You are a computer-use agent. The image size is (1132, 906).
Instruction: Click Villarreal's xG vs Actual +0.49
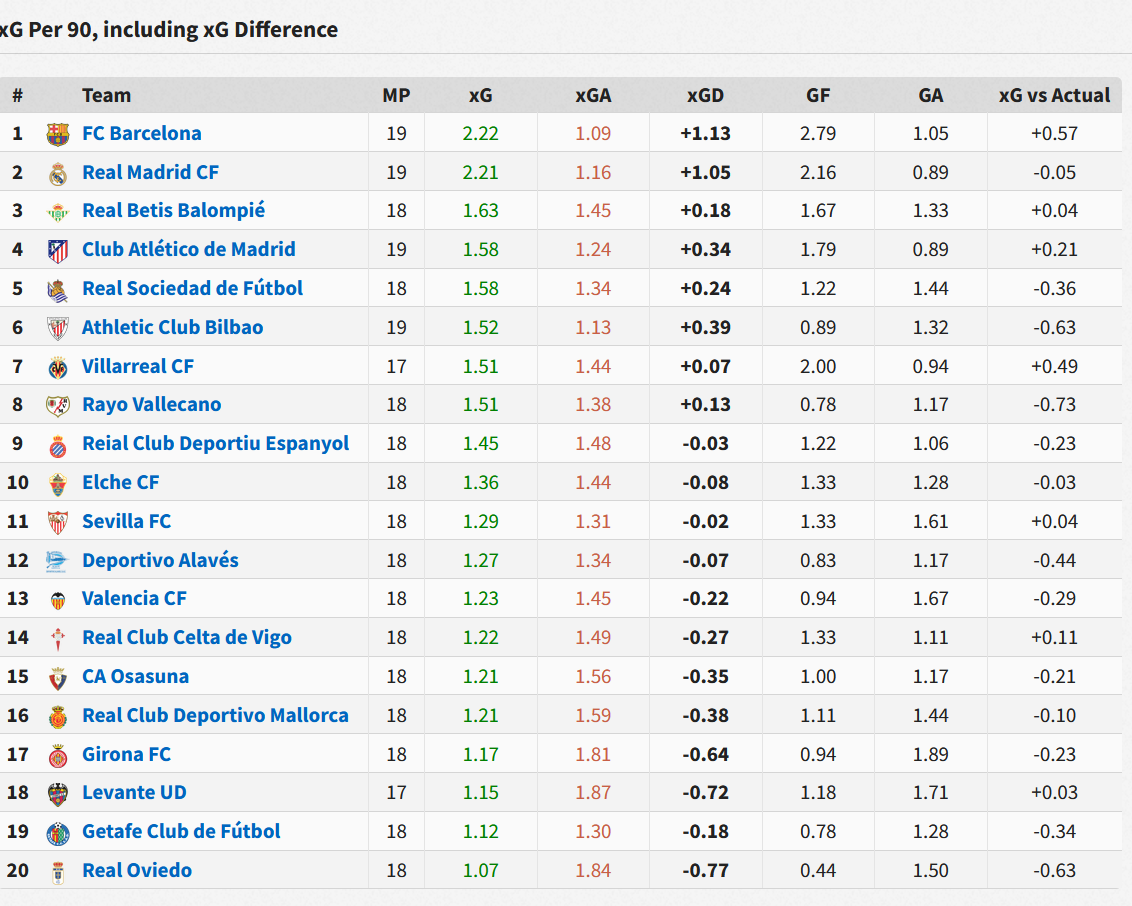click(1054, 367)
